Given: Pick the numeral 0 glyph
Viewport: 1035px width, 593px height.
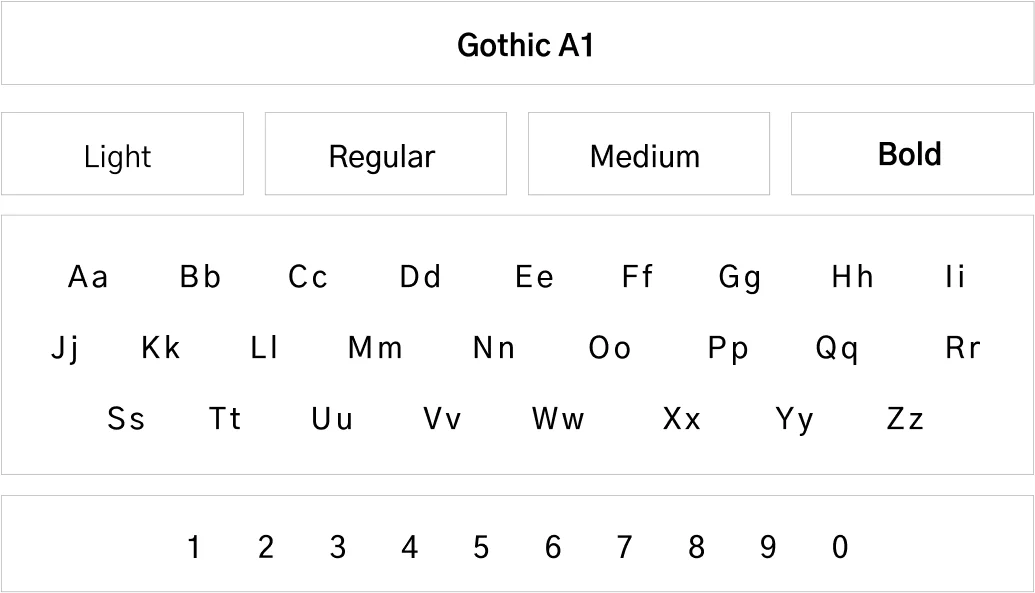Looking at the screenshot, I should (840, 547).
